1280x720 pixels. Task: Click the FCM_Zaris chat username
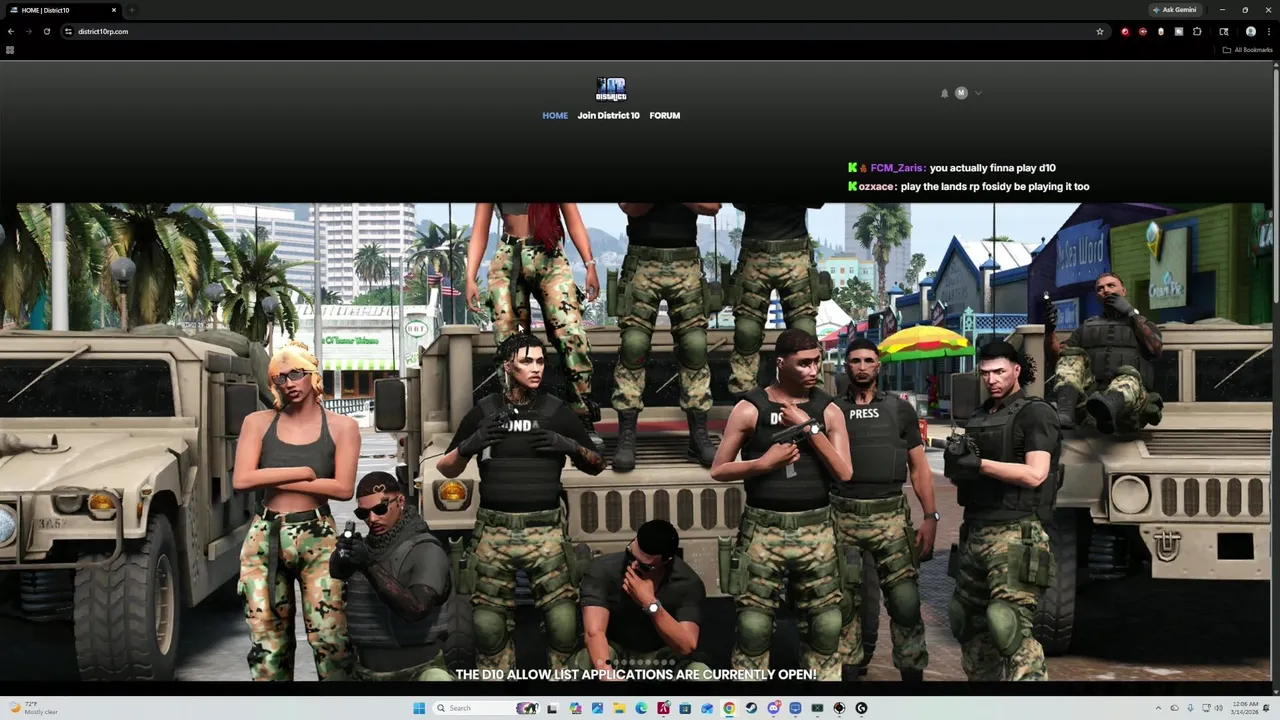pyautogui.click(x=897, y=168)
